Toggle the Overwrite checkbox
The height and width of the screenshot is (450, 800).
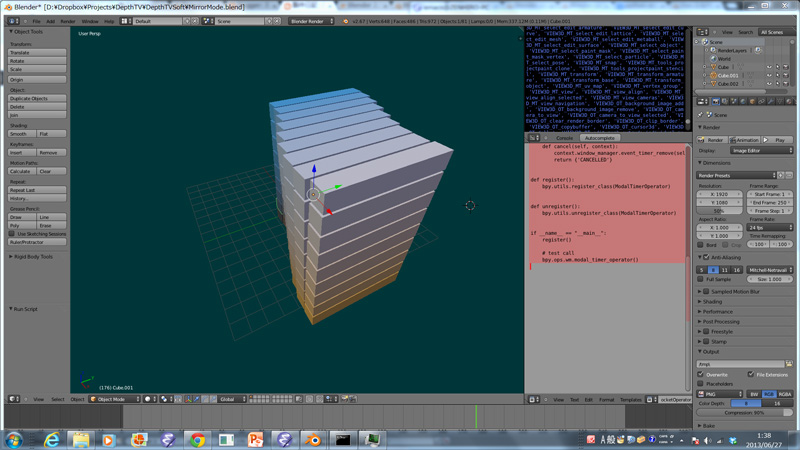pos(701,374)
